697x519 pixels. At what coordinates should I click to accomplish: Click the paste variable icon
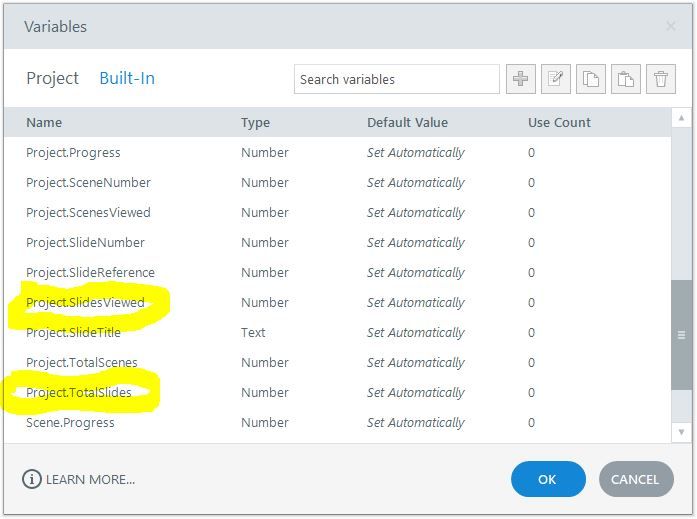tap(626, 80)
